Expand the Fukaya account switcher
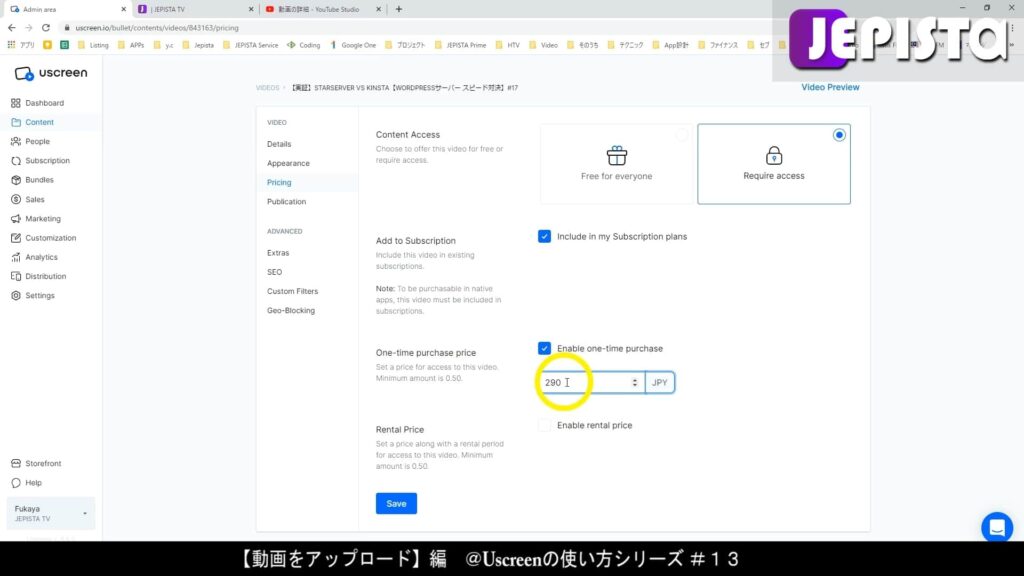 click(50, 513)
